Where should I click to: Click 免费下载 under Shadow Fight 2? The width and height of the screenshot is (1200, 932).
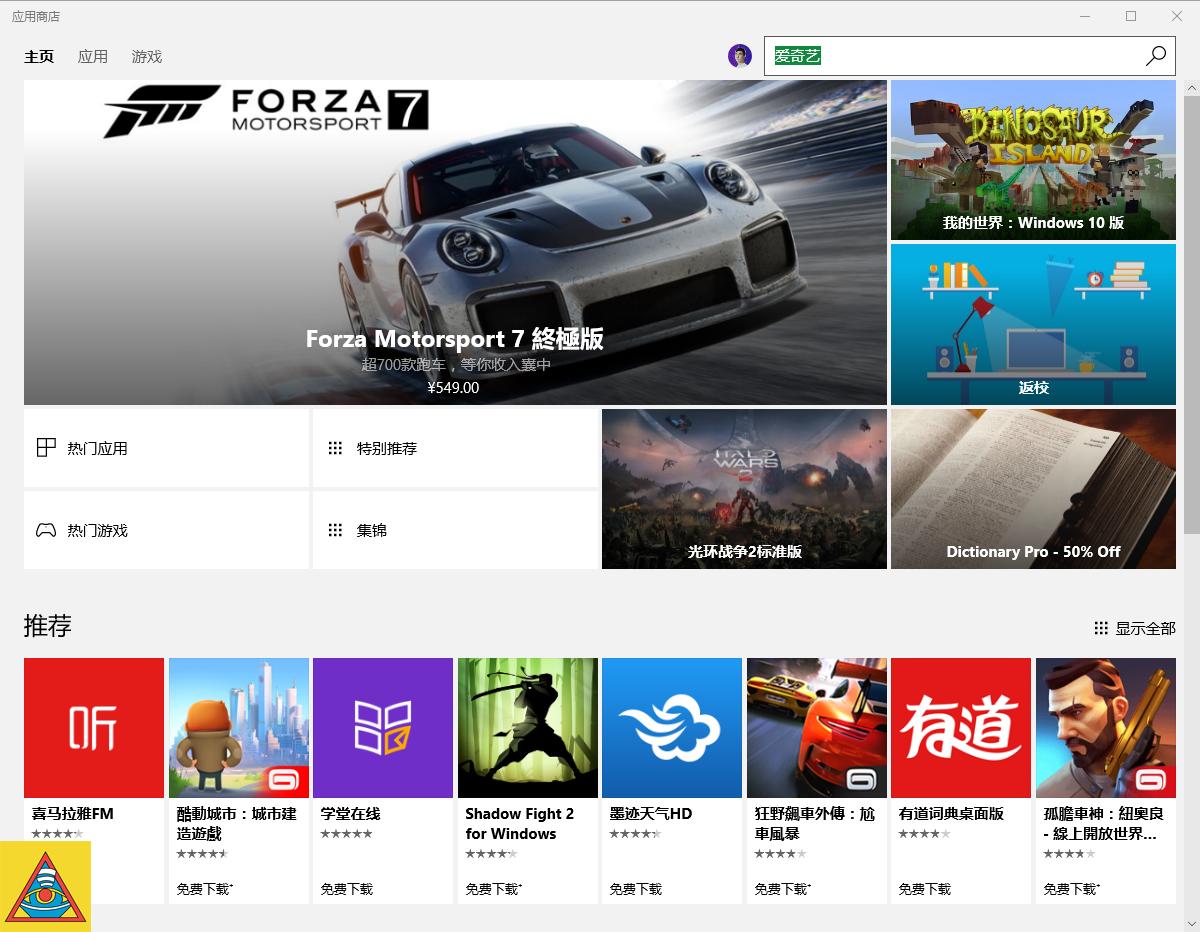[493, 889]
